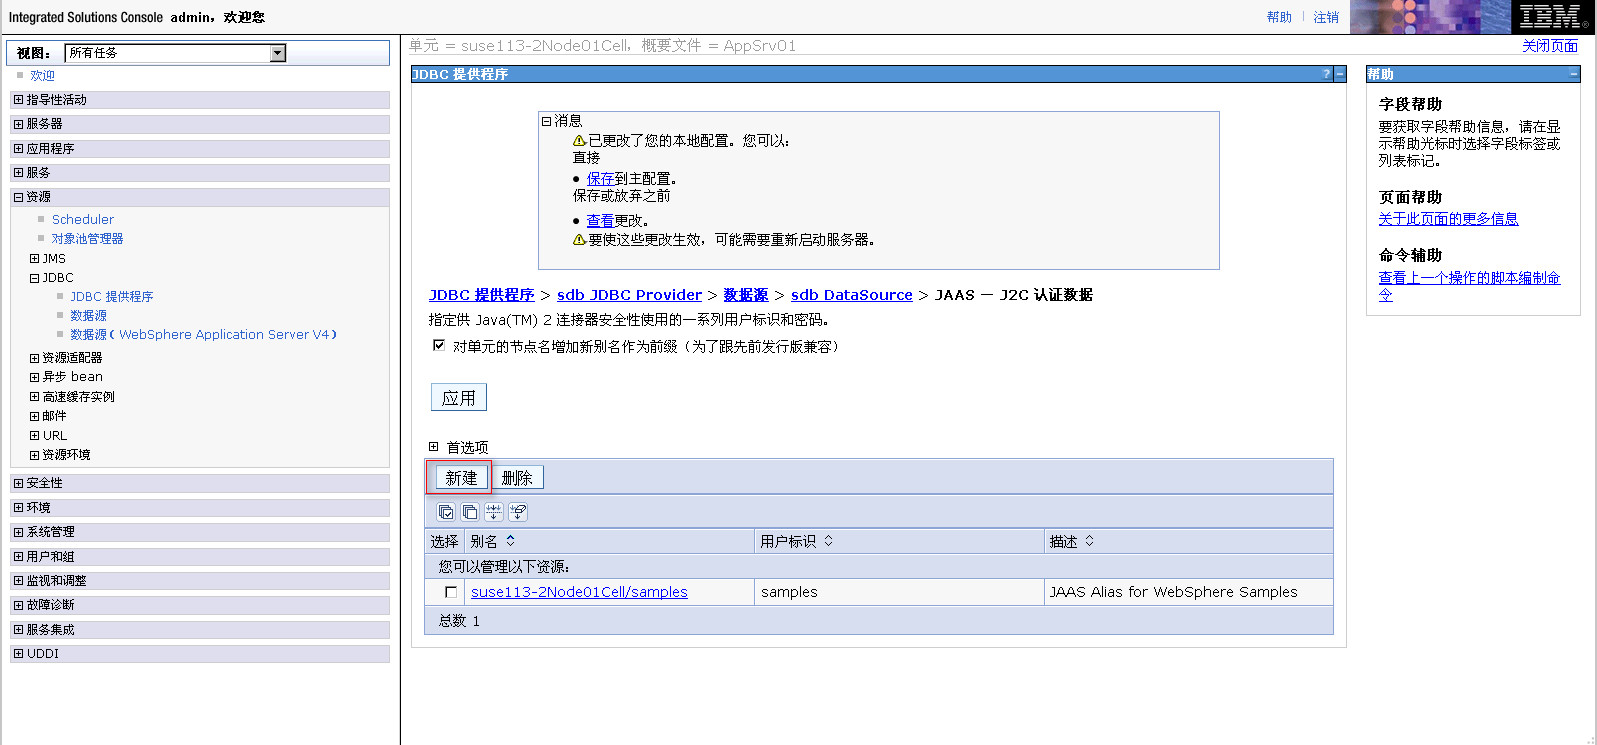The width and height of the screenshot is (1597, 745).
Task: Sort the table by 别名 column arrows
Action: 511,541
